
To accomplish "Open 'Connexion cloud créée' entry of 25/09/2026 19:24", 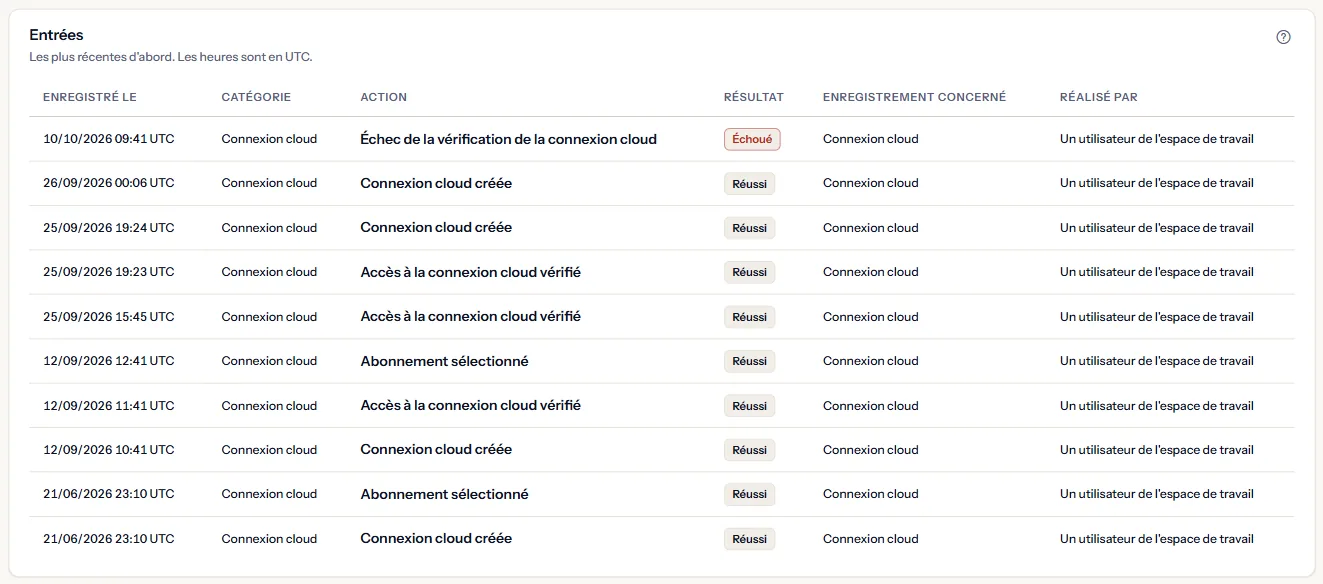I will [436, 228].
